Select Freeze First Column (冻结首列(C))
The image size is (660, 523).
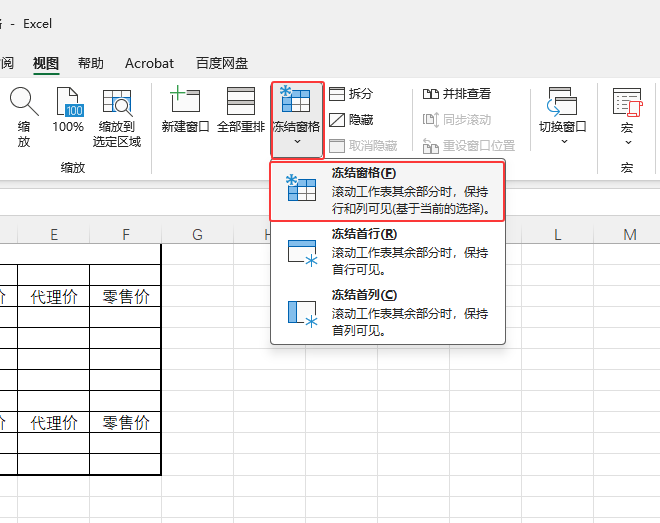387,313
